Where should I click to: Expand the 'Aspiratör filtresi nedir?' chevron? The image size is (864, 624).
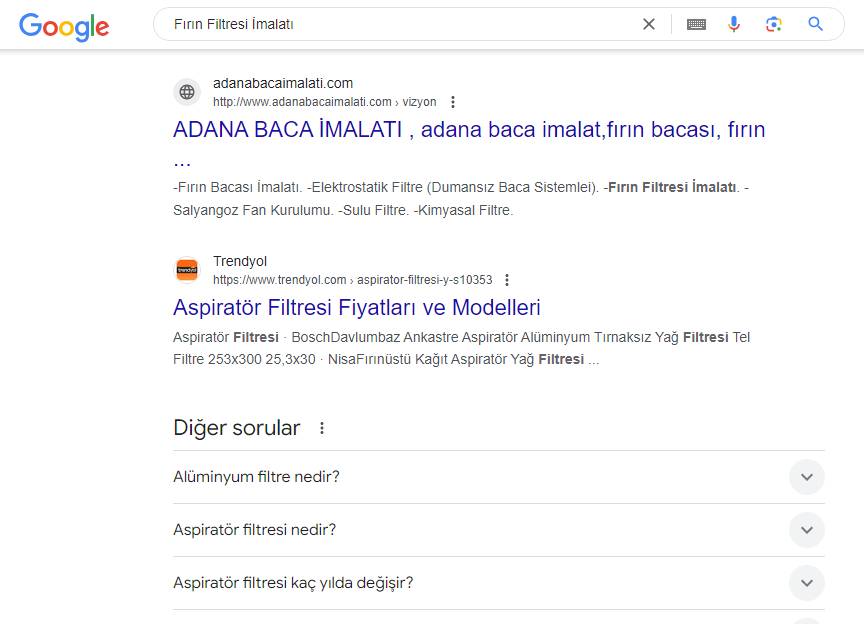coord(806,530)
